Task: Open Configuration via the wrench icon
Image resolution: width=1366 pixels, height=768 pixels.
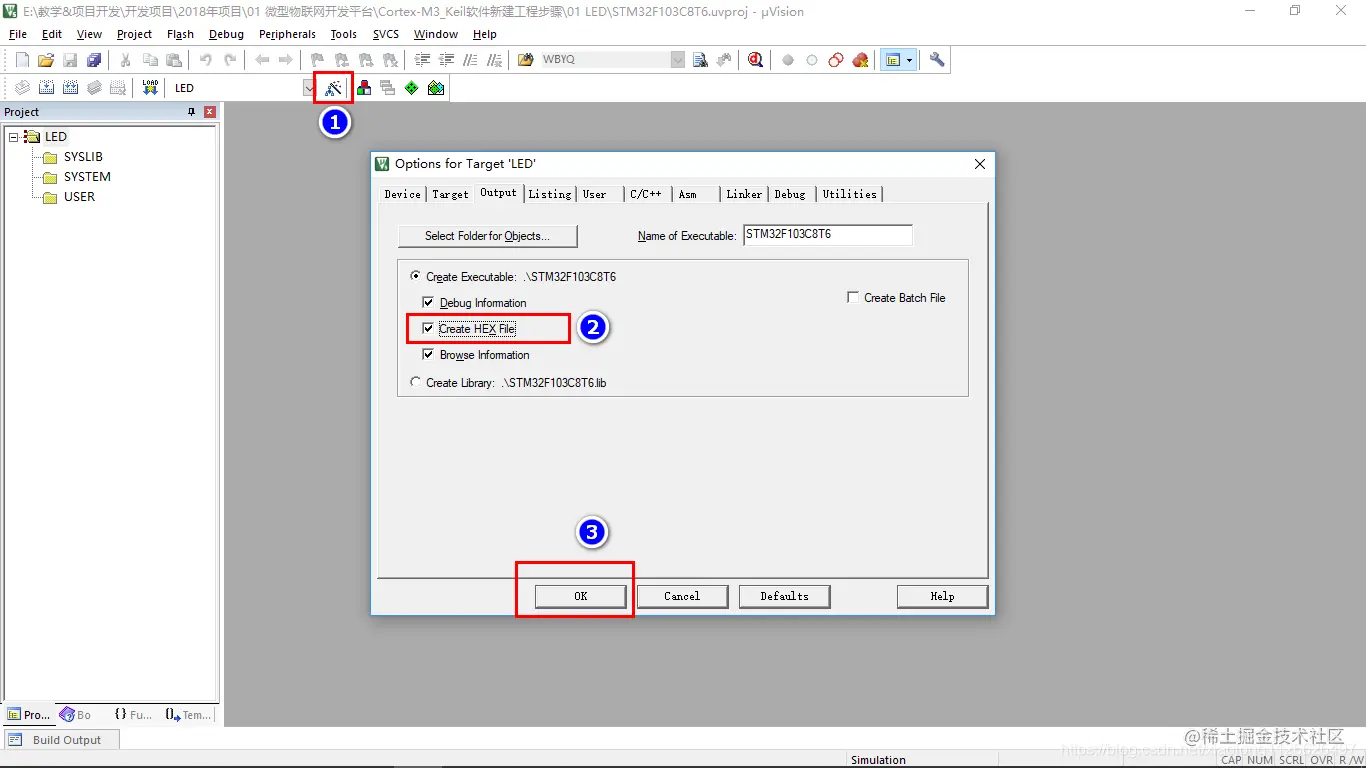Action: click(x=937, y=60)
